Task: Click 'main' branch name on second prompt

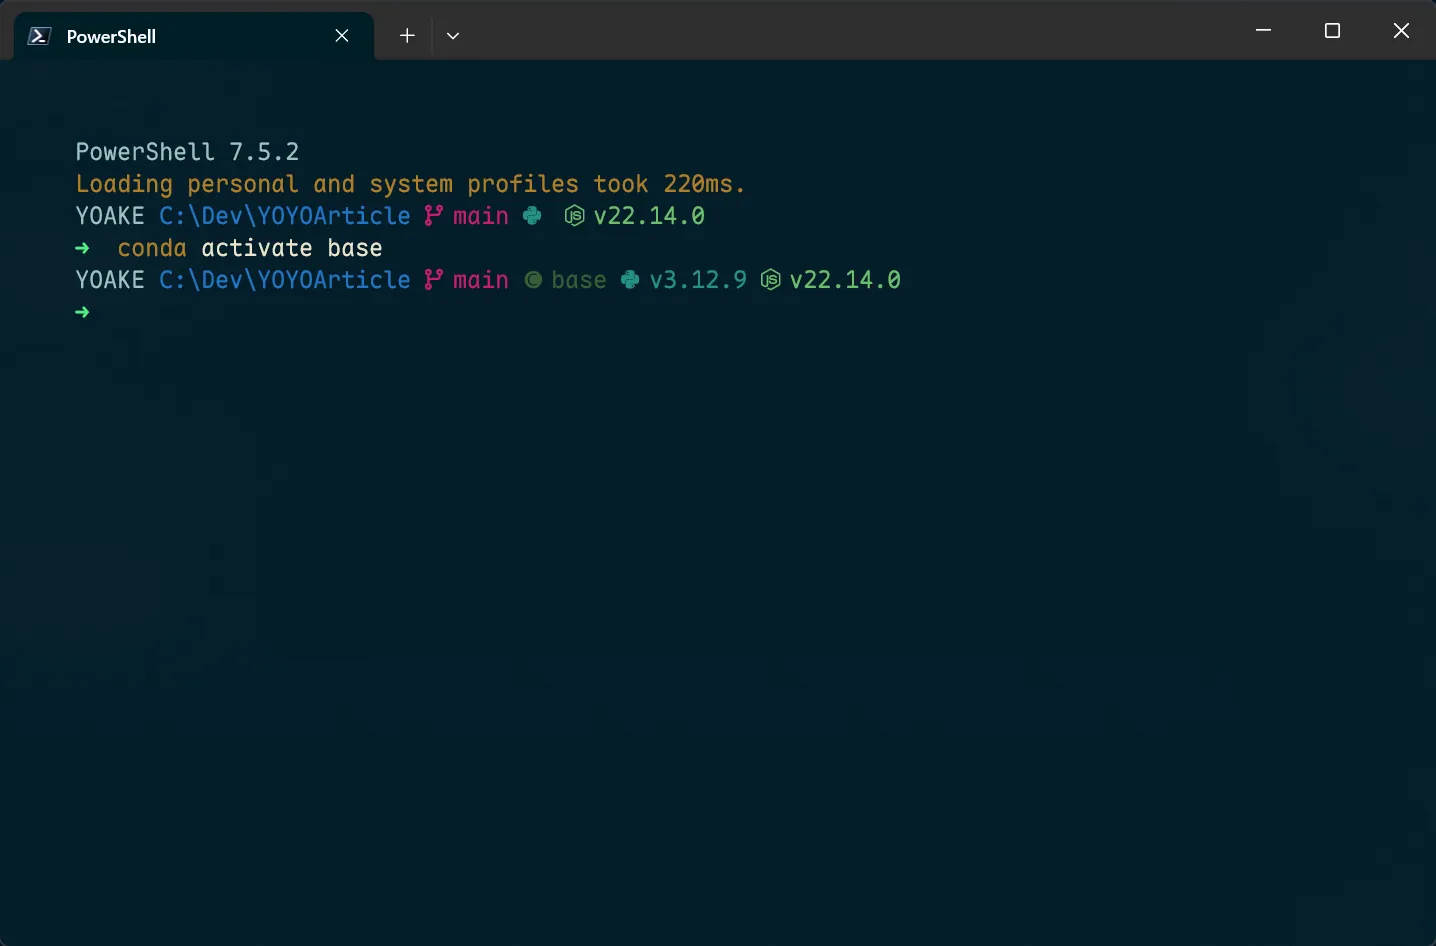Action: tap(481, 280)
